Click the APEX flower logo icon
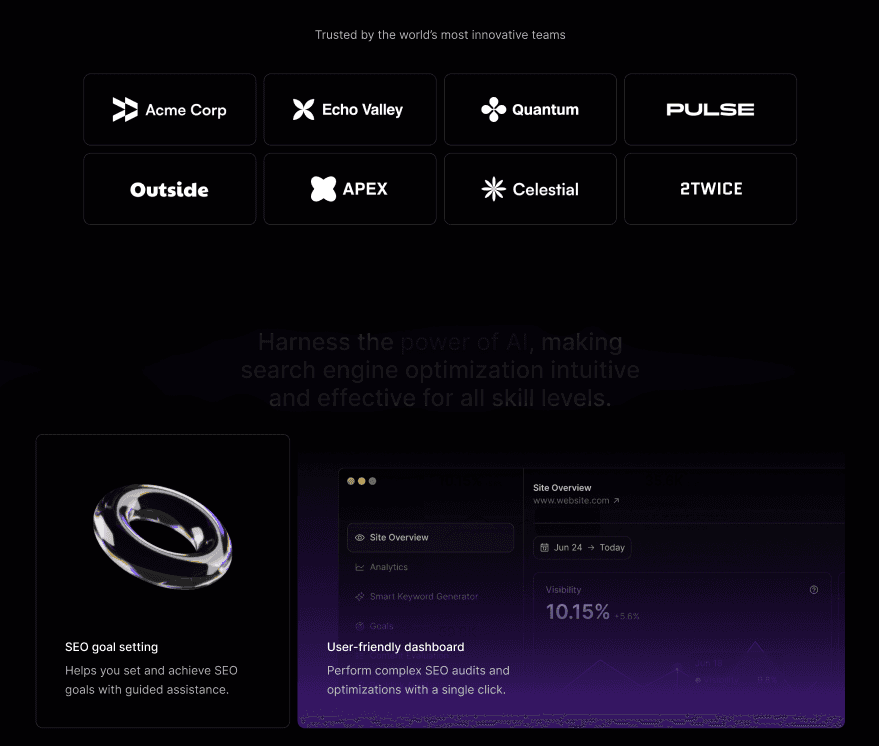The height and width of the screenshot is (746, 879). (x=323, y=188)
